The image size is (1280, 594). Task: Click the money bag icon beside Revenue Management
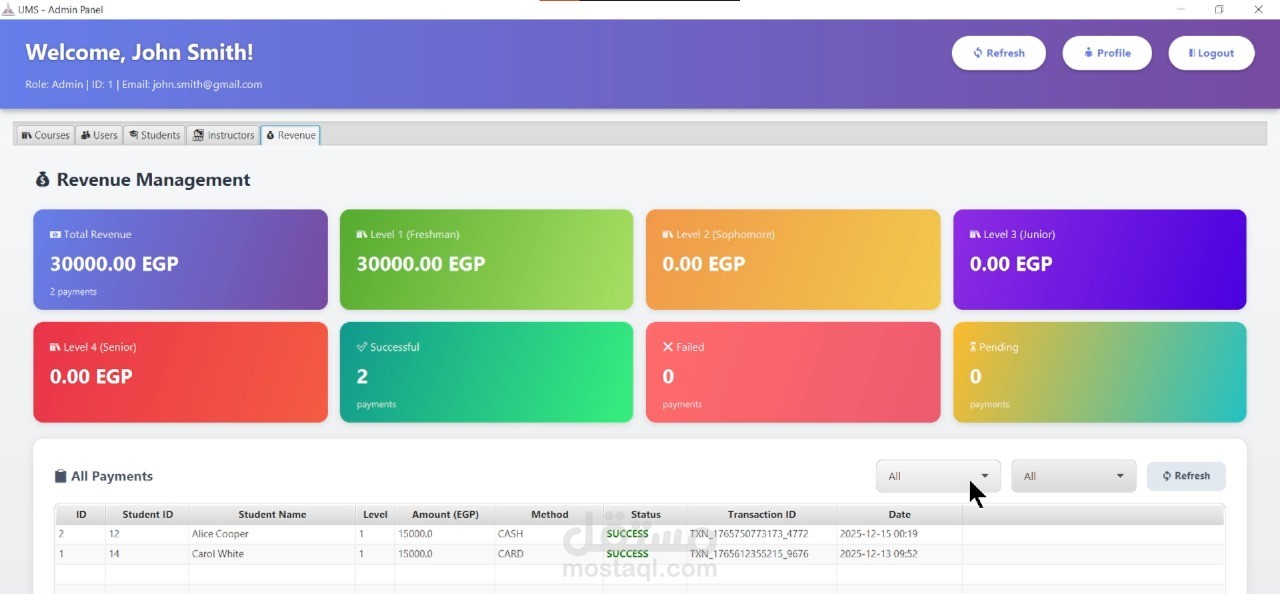(x=42, y=180)
